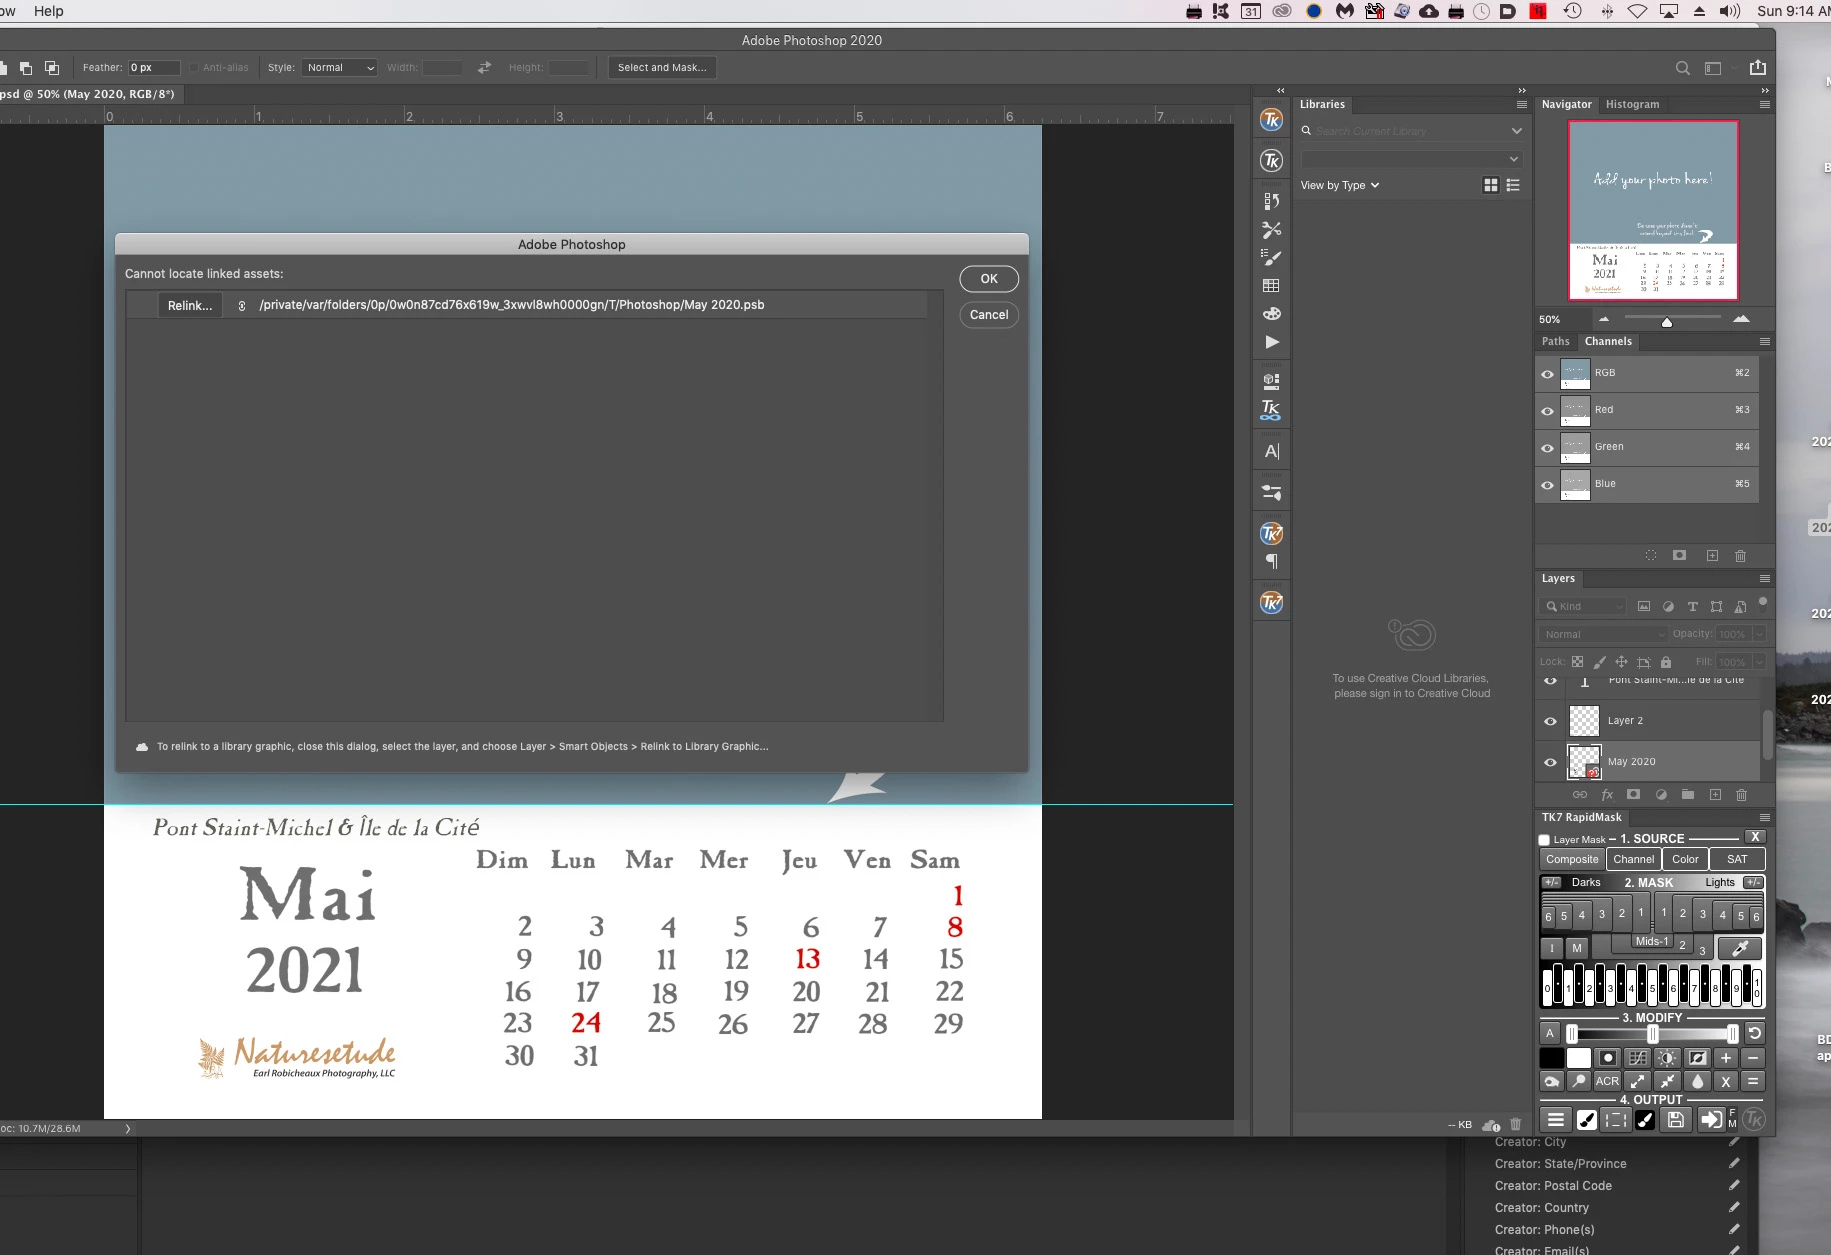Click the lock all padlock icon
Image resolution: width=1831 pixels, height=1255 pixels.
1666,662
